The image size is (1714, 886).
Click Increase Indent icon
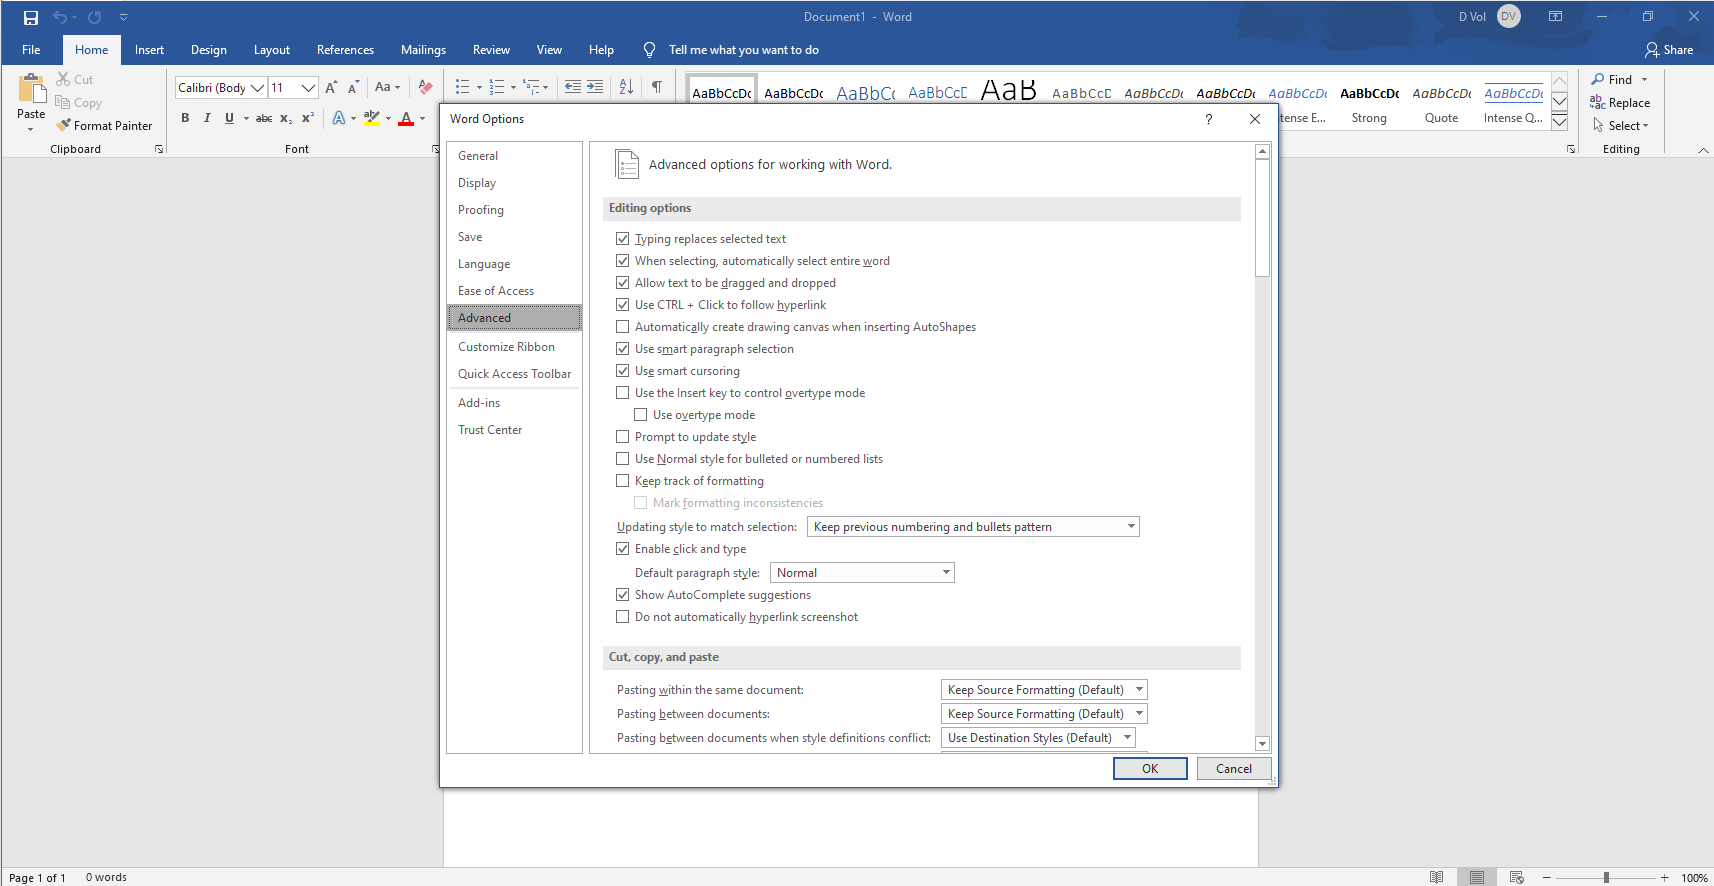click(x=595, y=87)
